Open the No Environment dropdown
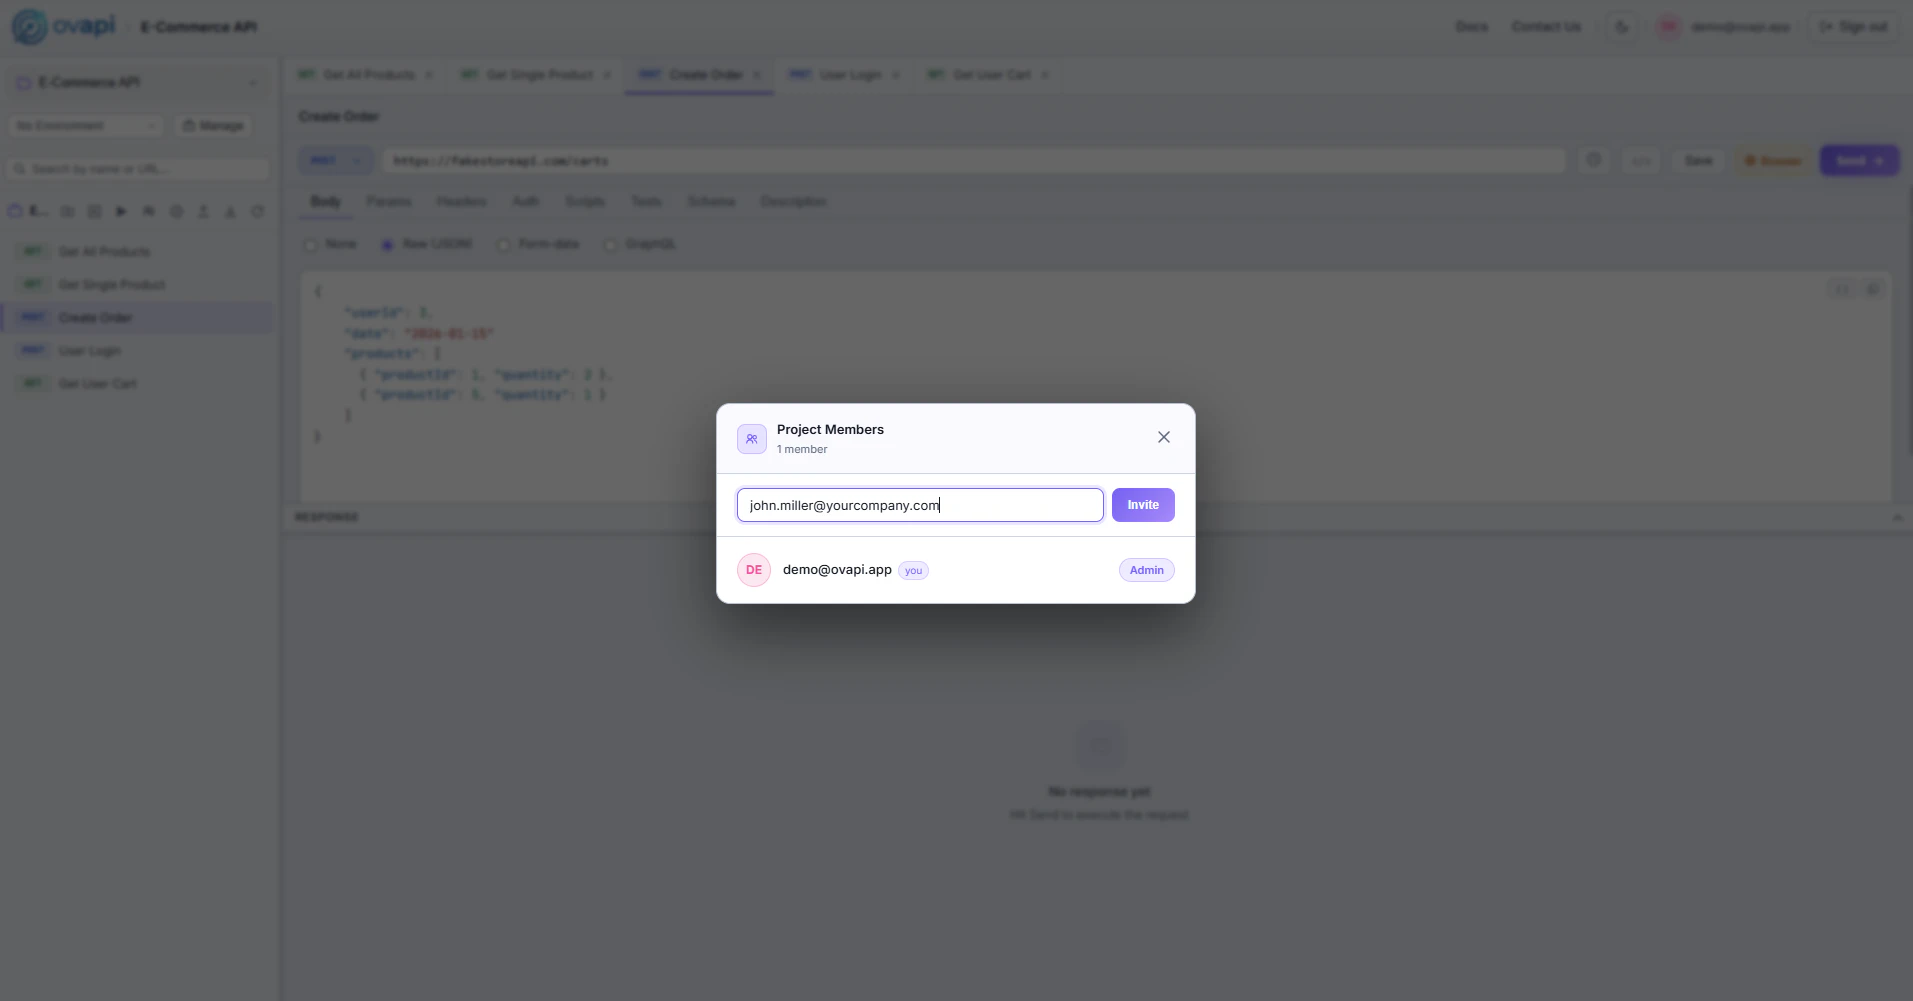 coord(85,126)
